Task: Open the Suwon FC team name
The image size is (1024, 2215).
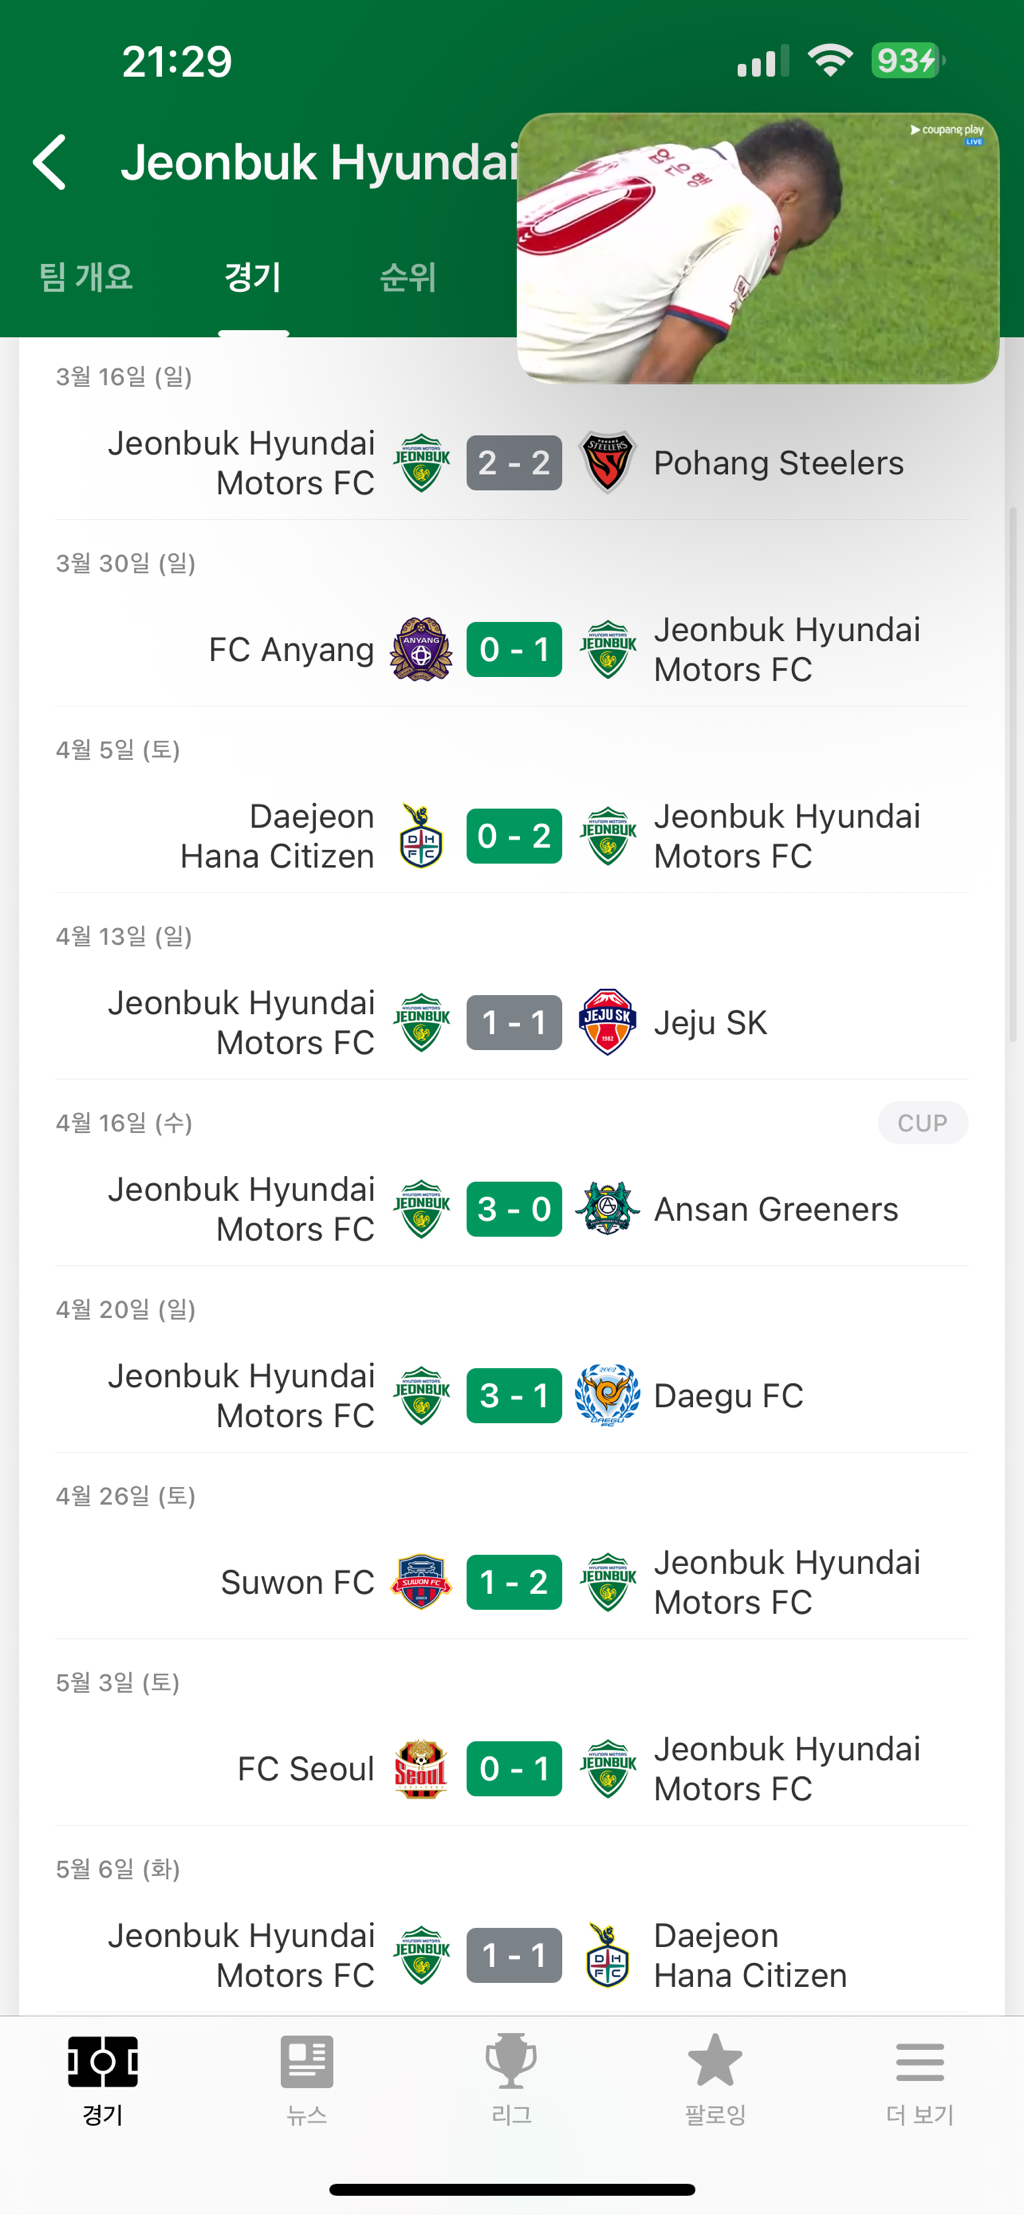Action: point(297,1582)
